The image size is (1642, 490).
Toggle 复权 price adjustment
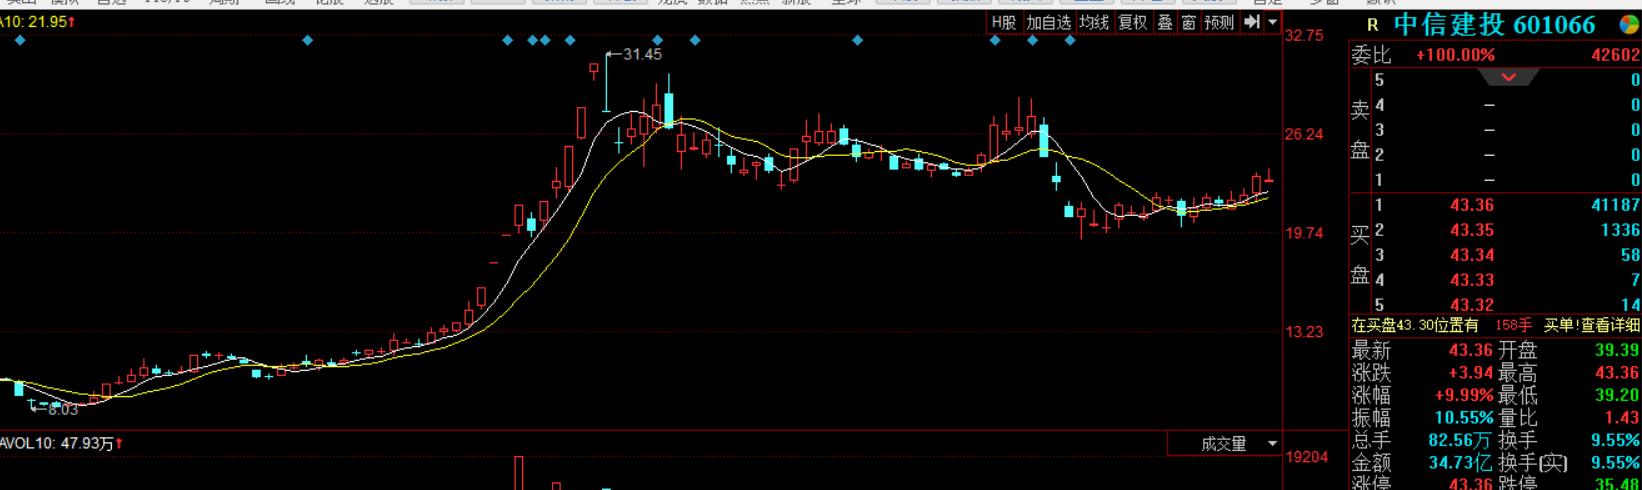pos(1133,22)
